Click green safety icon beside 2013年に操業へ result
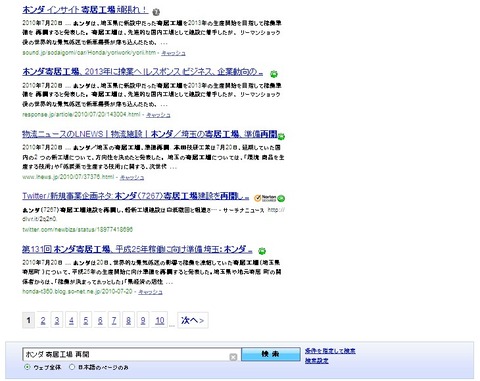The width and height of the screenshot is (480, 381). [274, 74]
